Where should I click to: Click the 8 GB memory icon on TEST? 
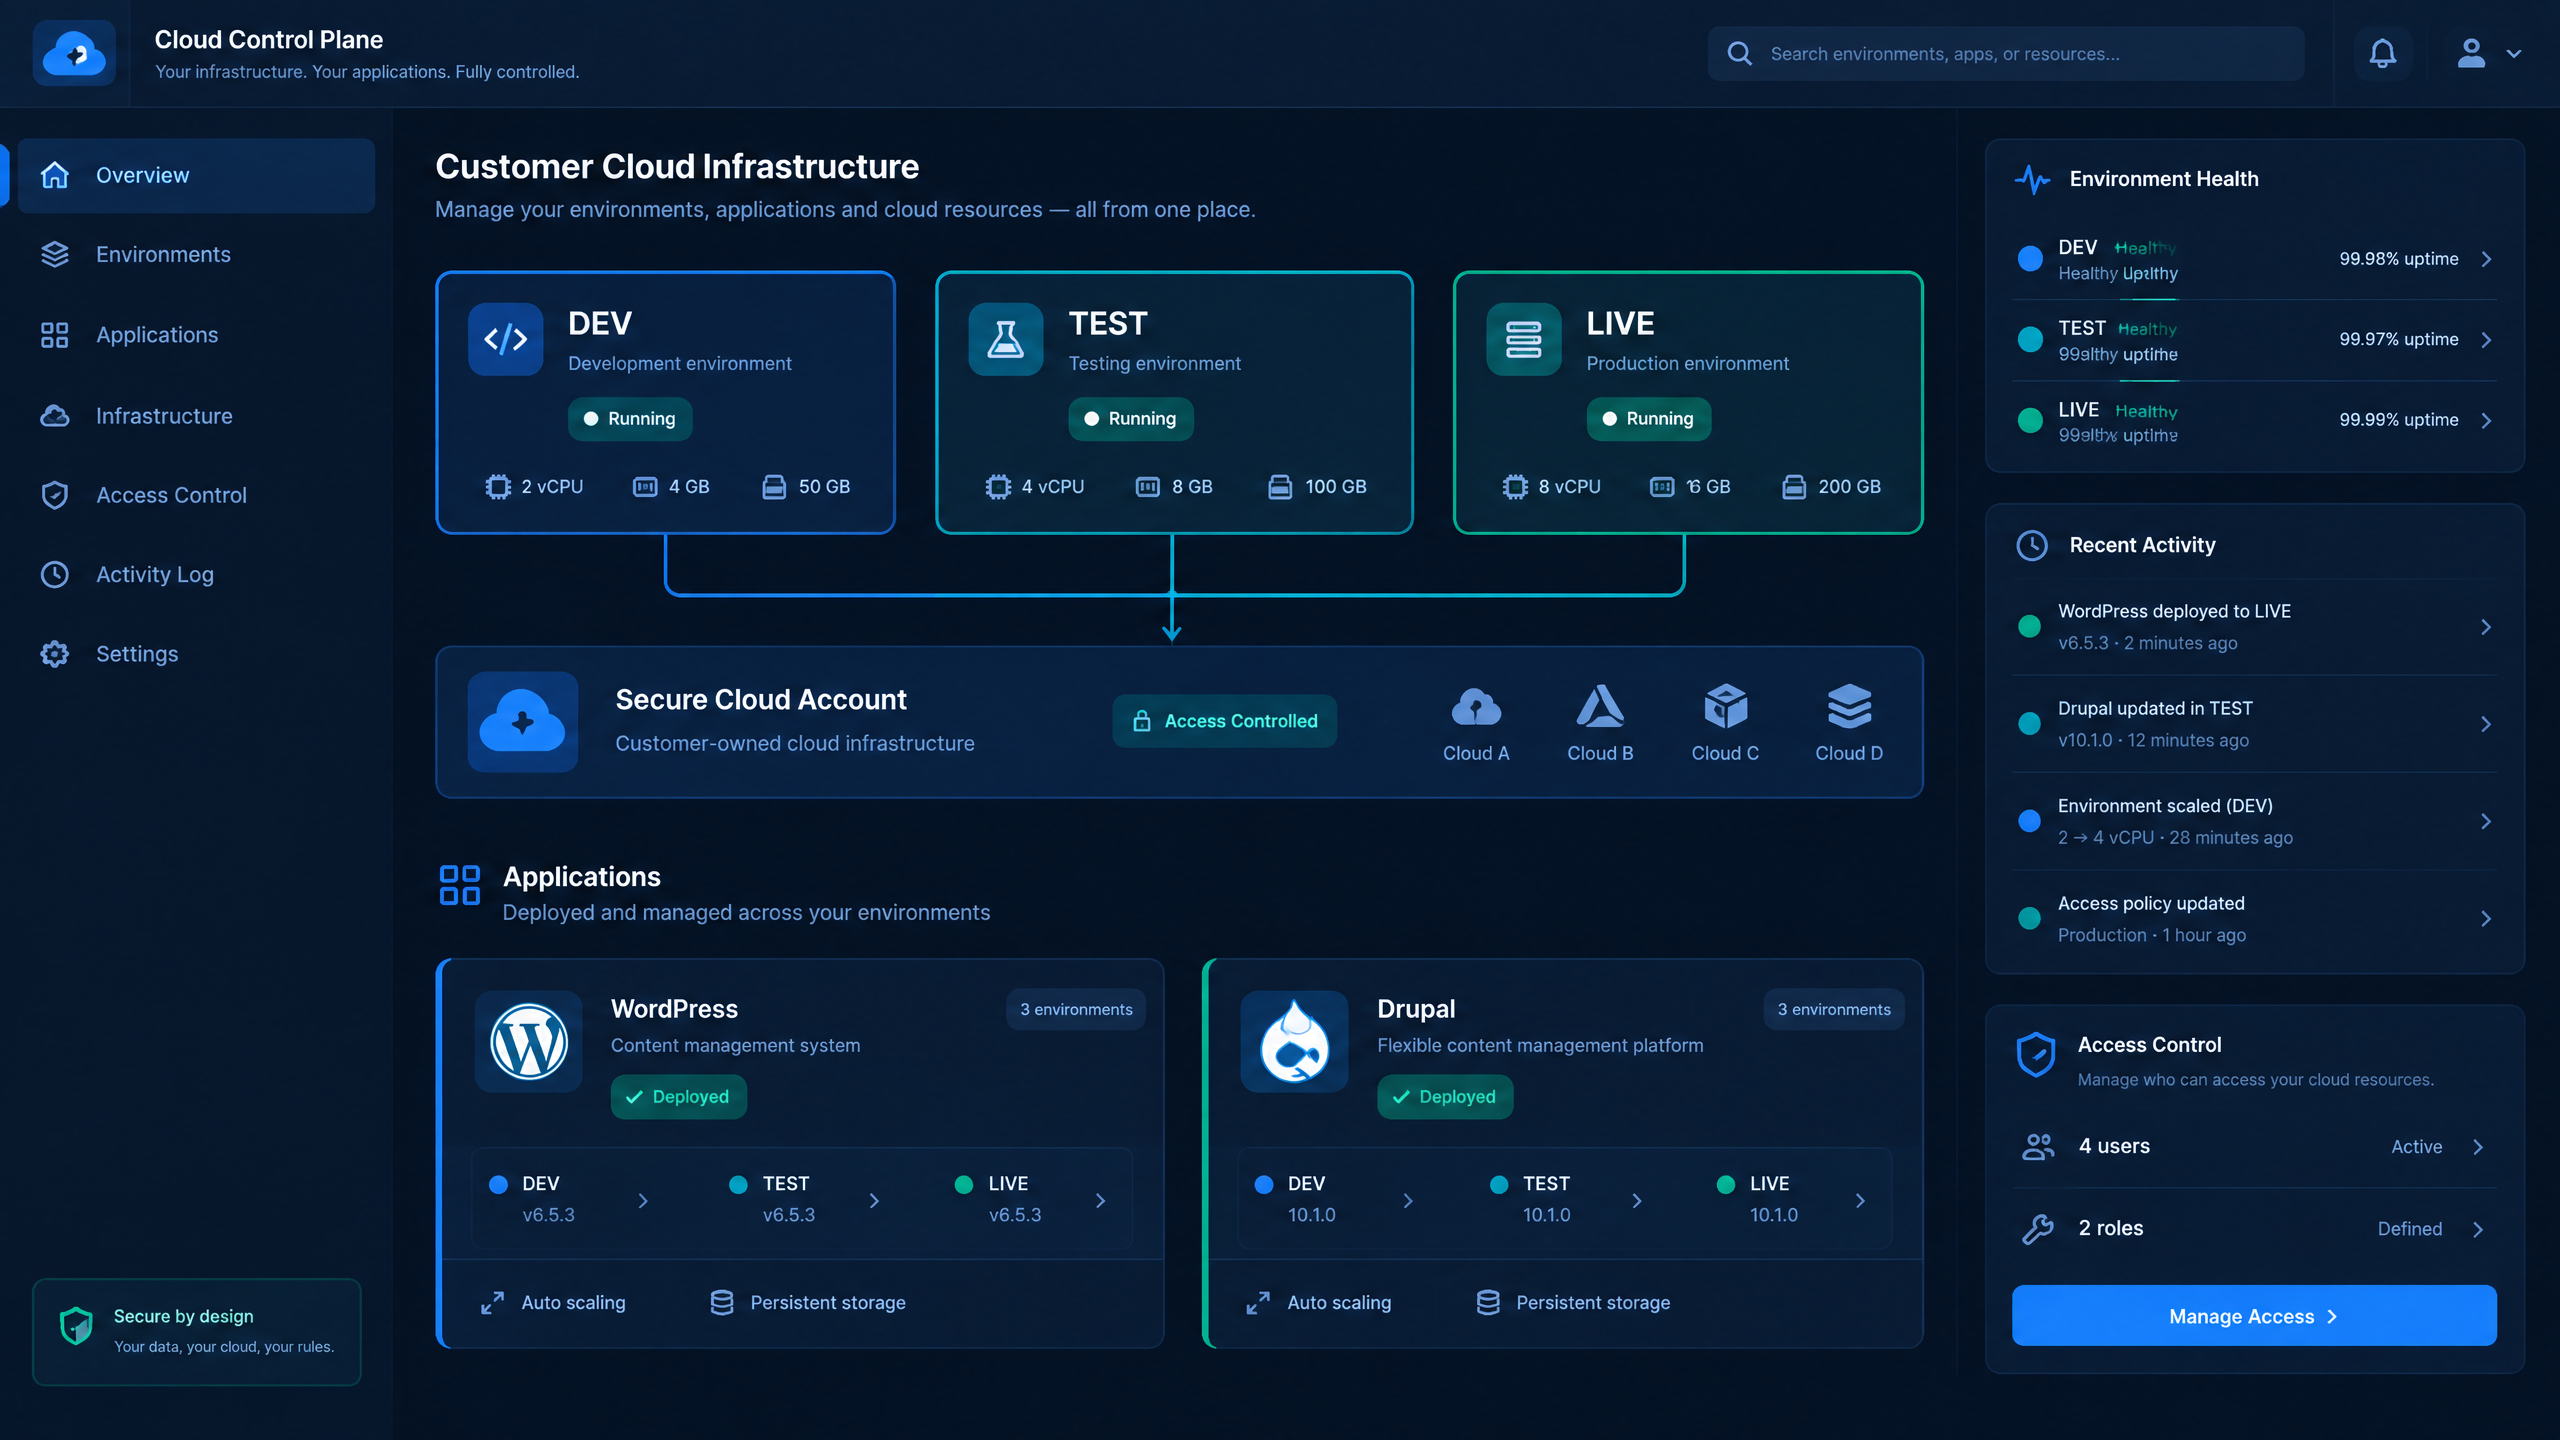1147,487
